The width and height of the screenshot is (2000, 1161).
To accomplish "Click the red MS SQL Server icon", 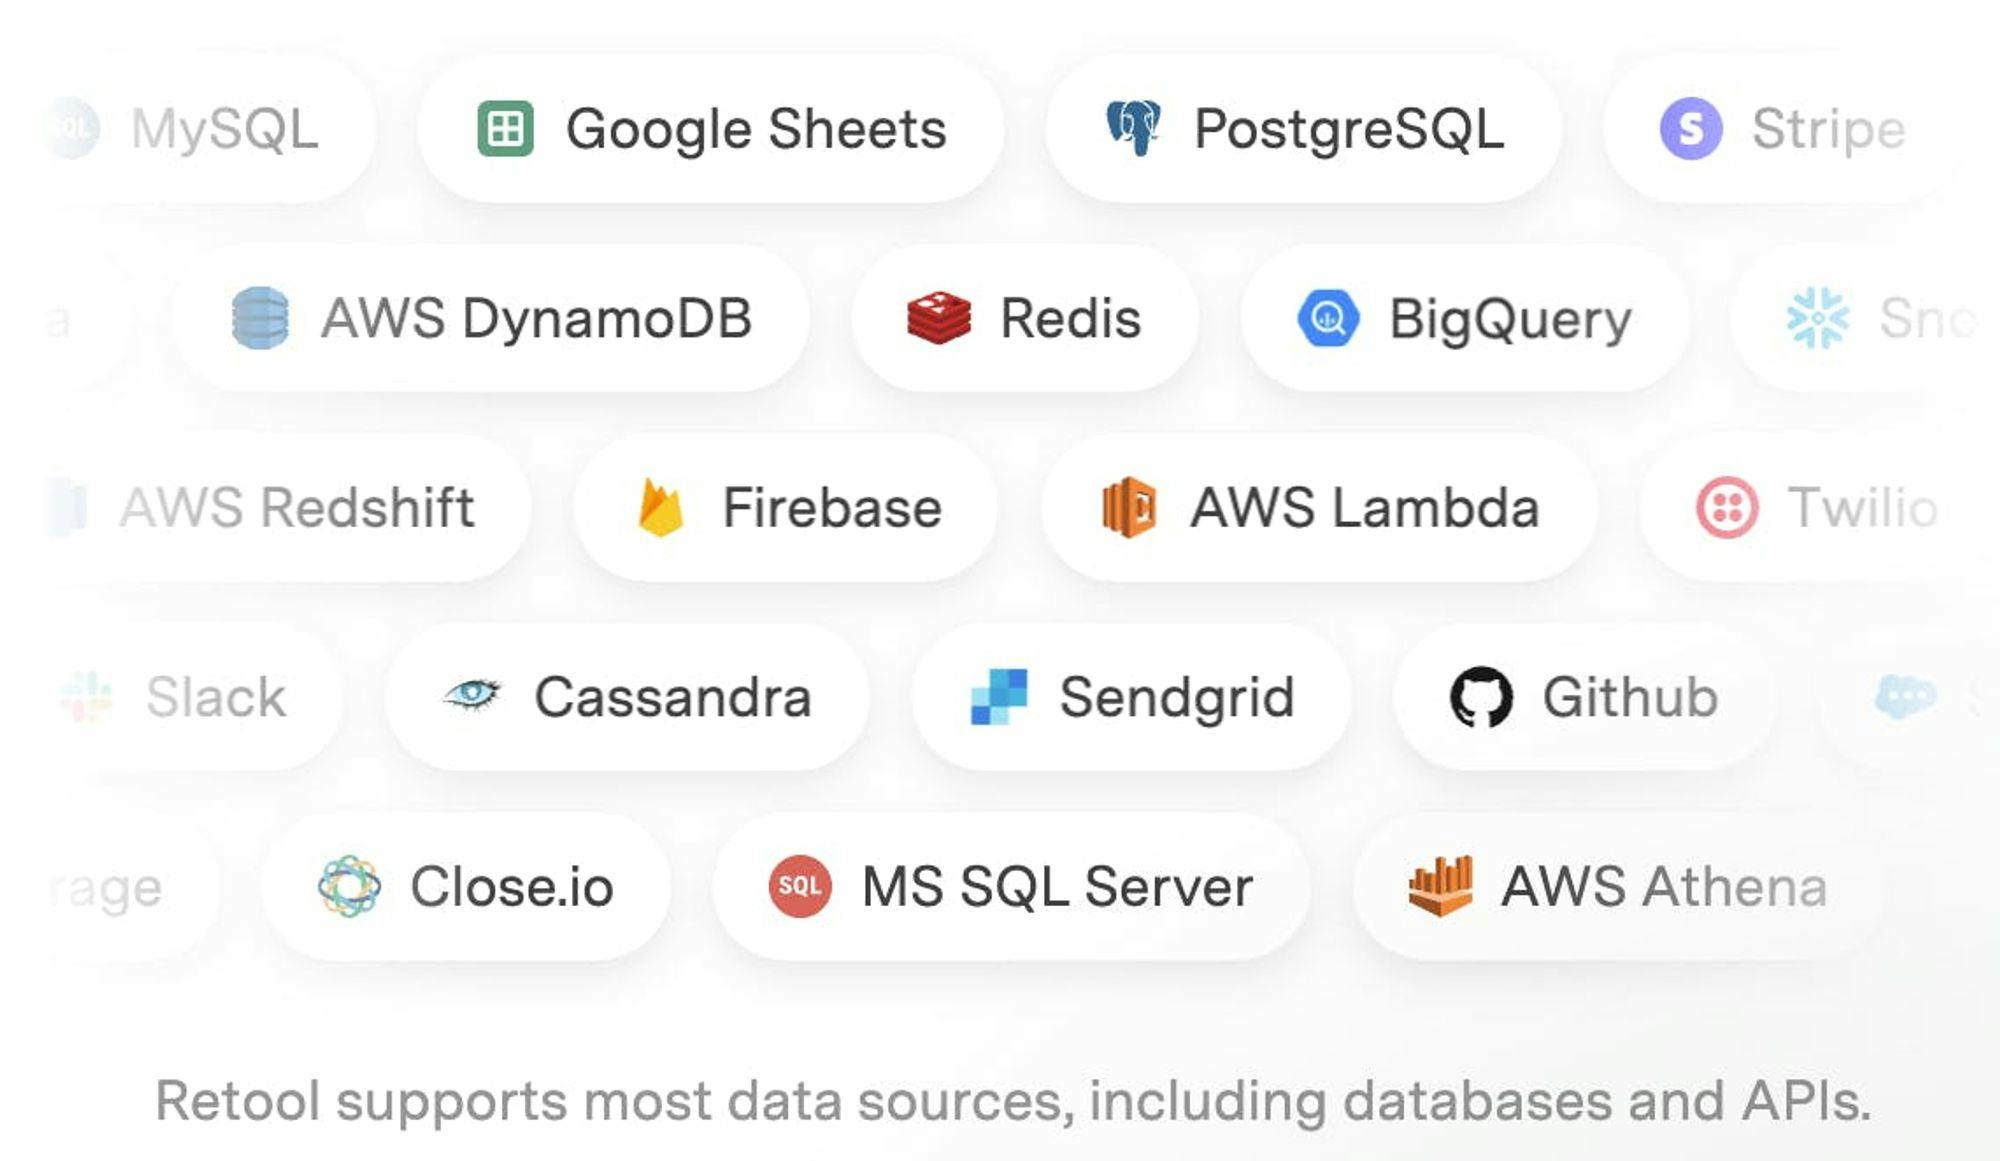I will tap(800, 886).
